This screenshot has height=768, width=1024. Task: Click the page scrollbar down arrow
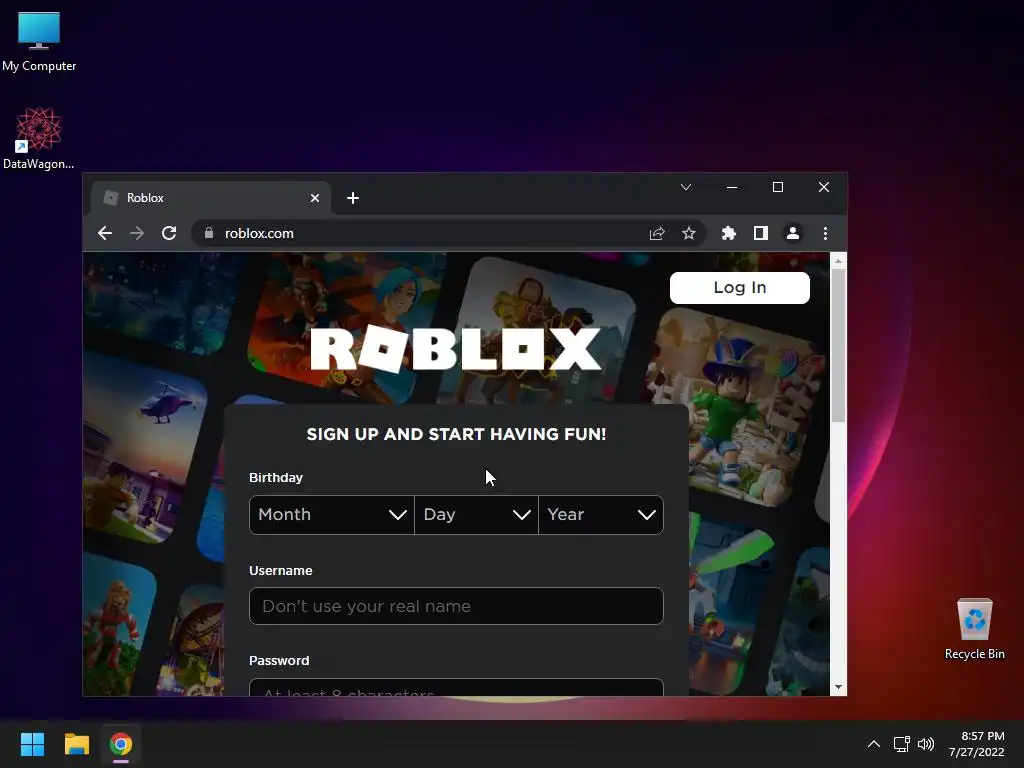(x=839, y=687)
